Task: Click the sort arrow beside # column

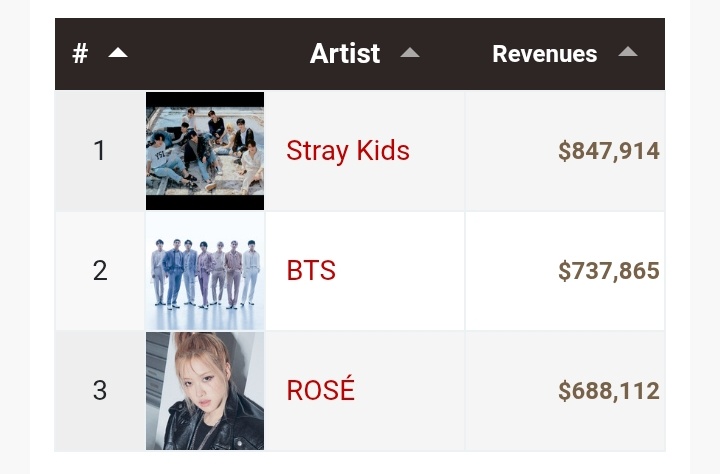Action: [x=118, y=53]
